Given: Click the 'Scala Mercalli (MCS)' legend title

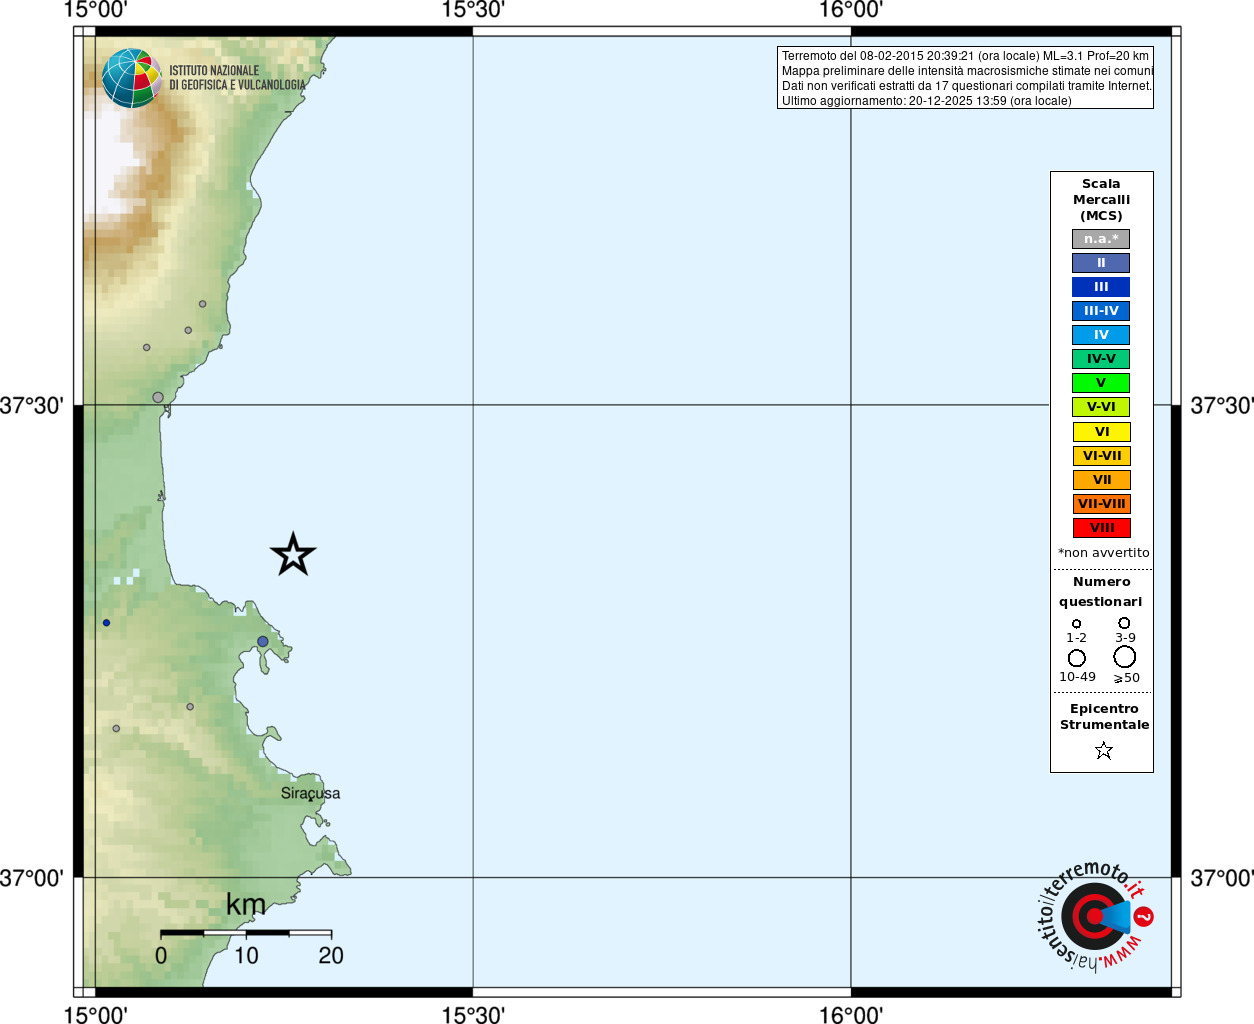Looking at the screenshot, I should coord(1101,200).
